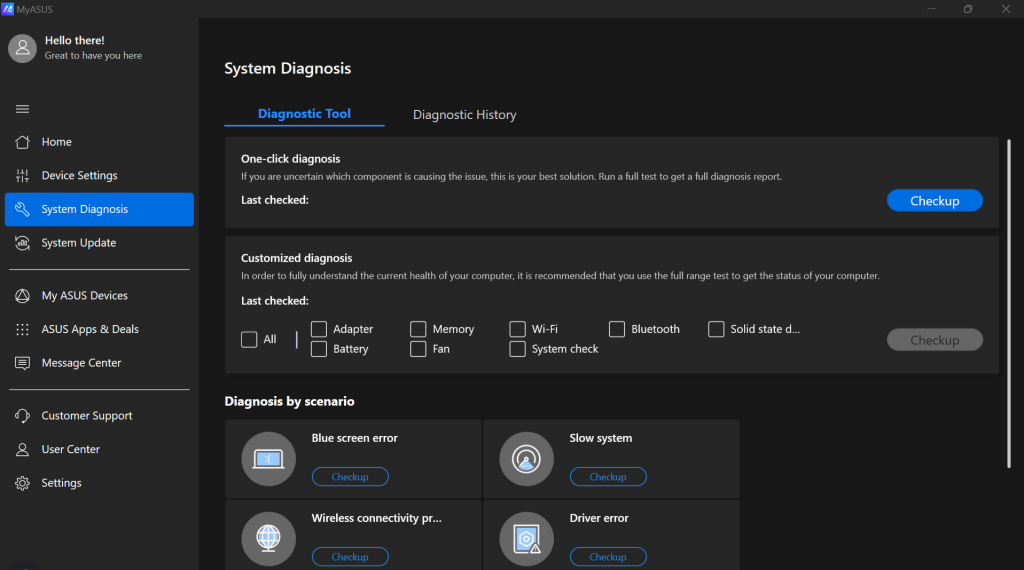This screenshot has height=570, width=1024.
Task: Tick the Wi-Fi checkbox
Action: click(517, 329)
